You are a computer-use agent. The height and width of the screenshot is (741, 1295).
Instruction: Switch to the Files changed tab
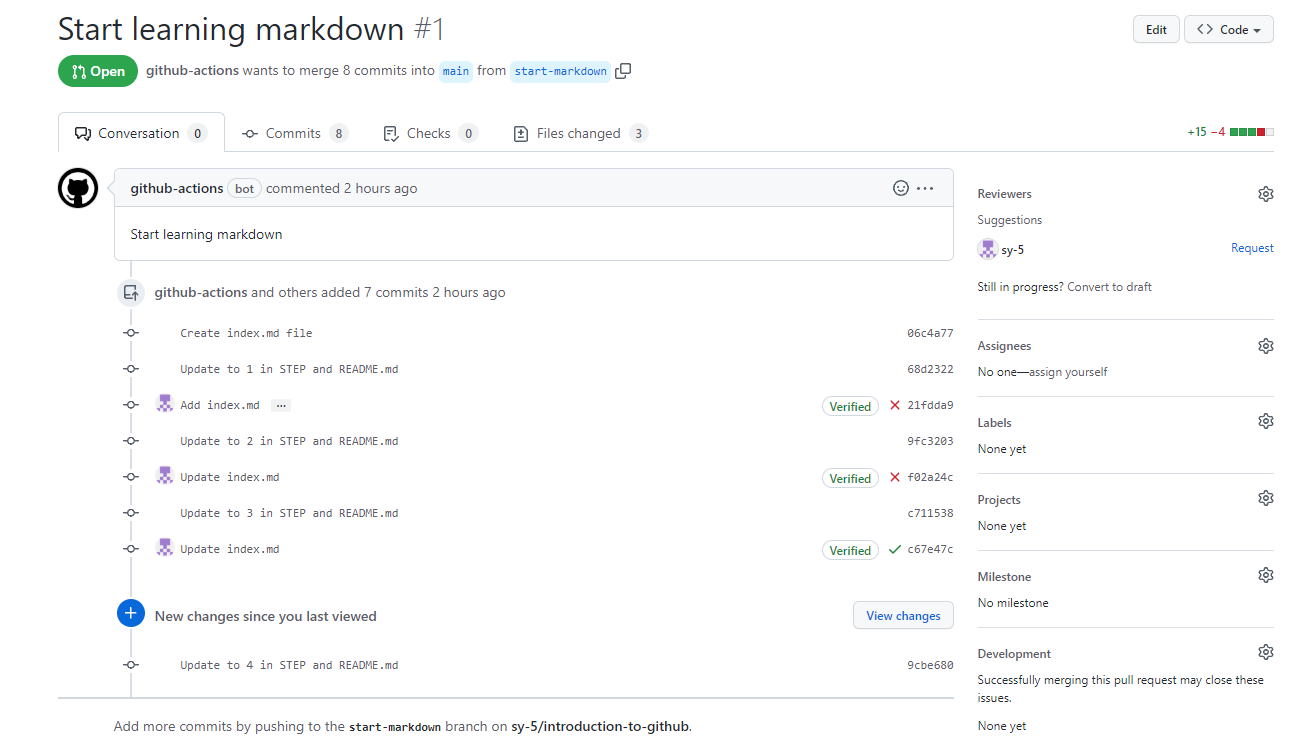click(x=579, y=134)
